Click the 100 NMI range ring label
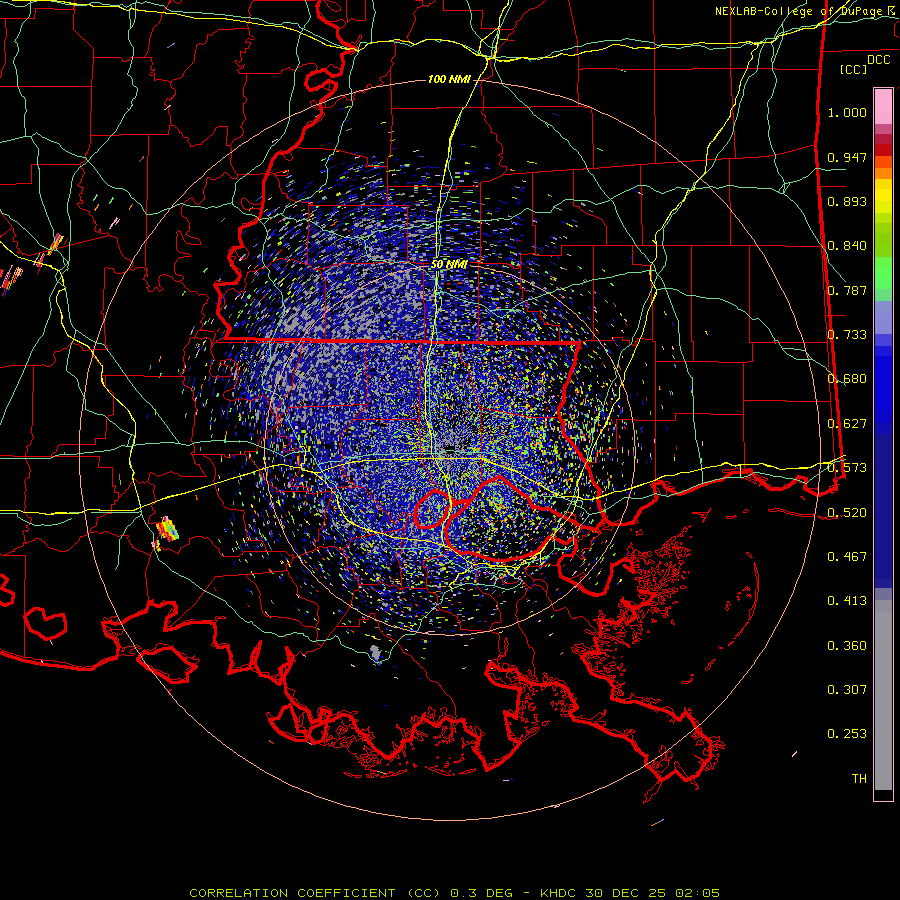 449,79
